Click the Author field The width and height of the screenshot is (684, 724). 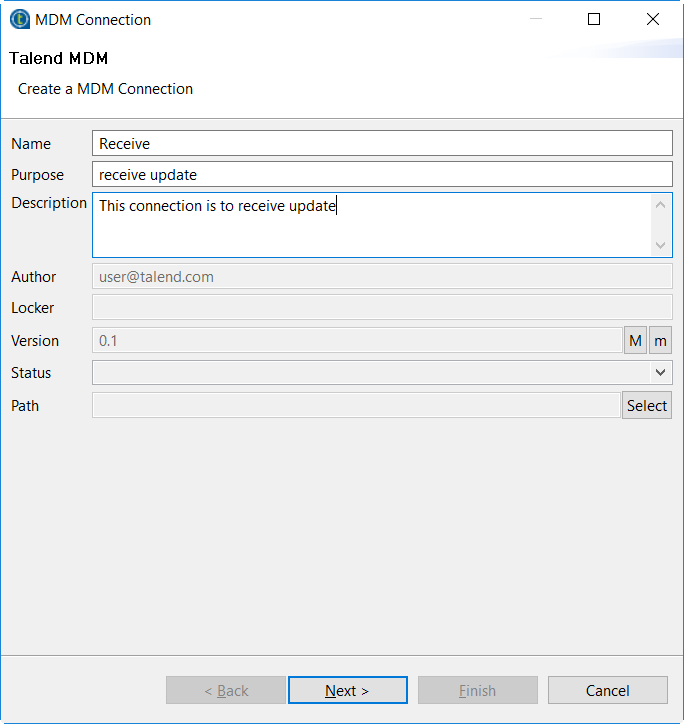pyautogui.click(x=382, y=277)
